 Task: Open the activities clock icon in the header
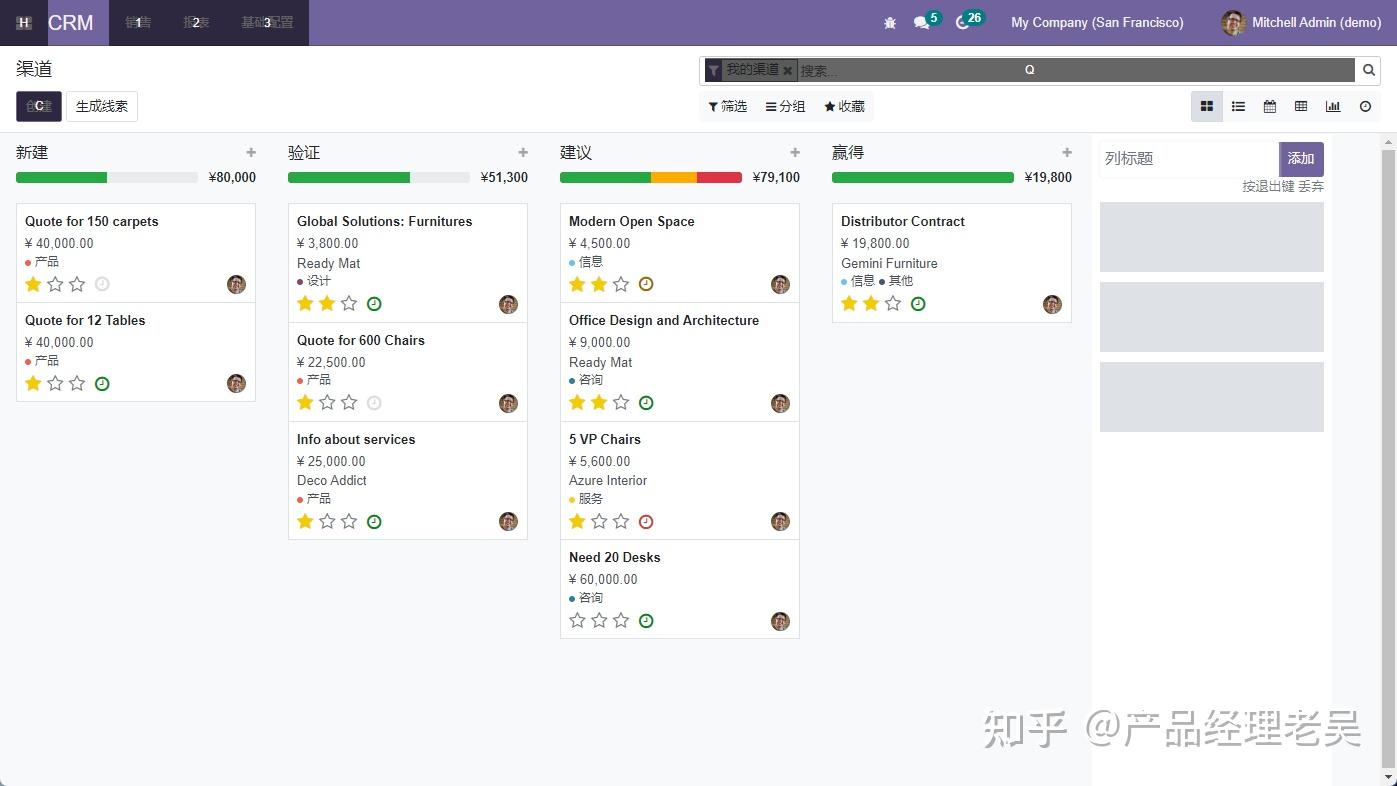962,22
